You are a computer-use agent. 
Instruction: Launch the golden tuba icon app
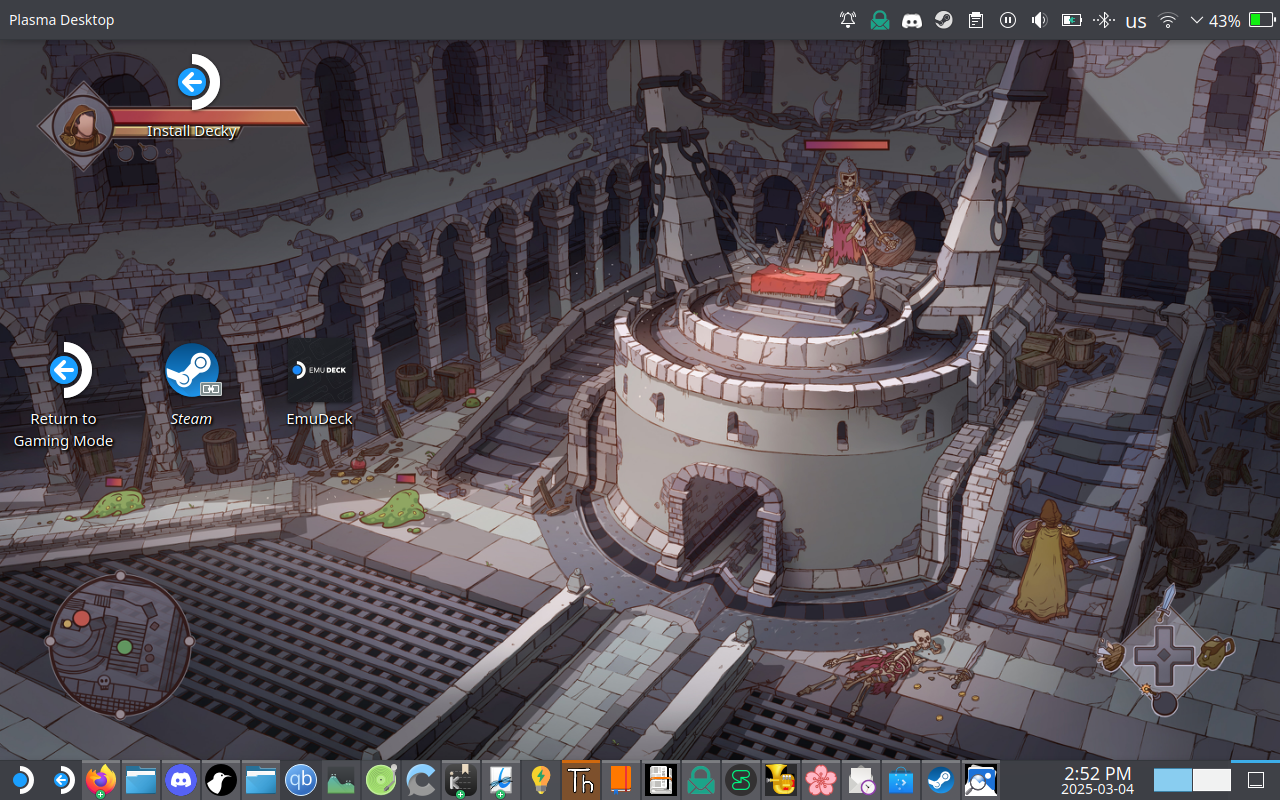(781, 780)
